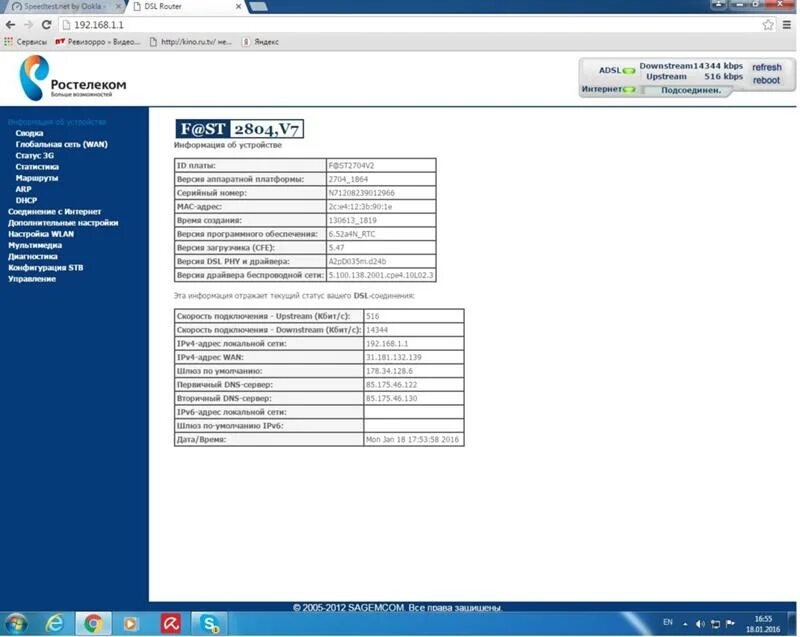Click the date value Mon Jan 18 17:53:58 2016
This screenshot has width=800, height=637.
point(413,439)
